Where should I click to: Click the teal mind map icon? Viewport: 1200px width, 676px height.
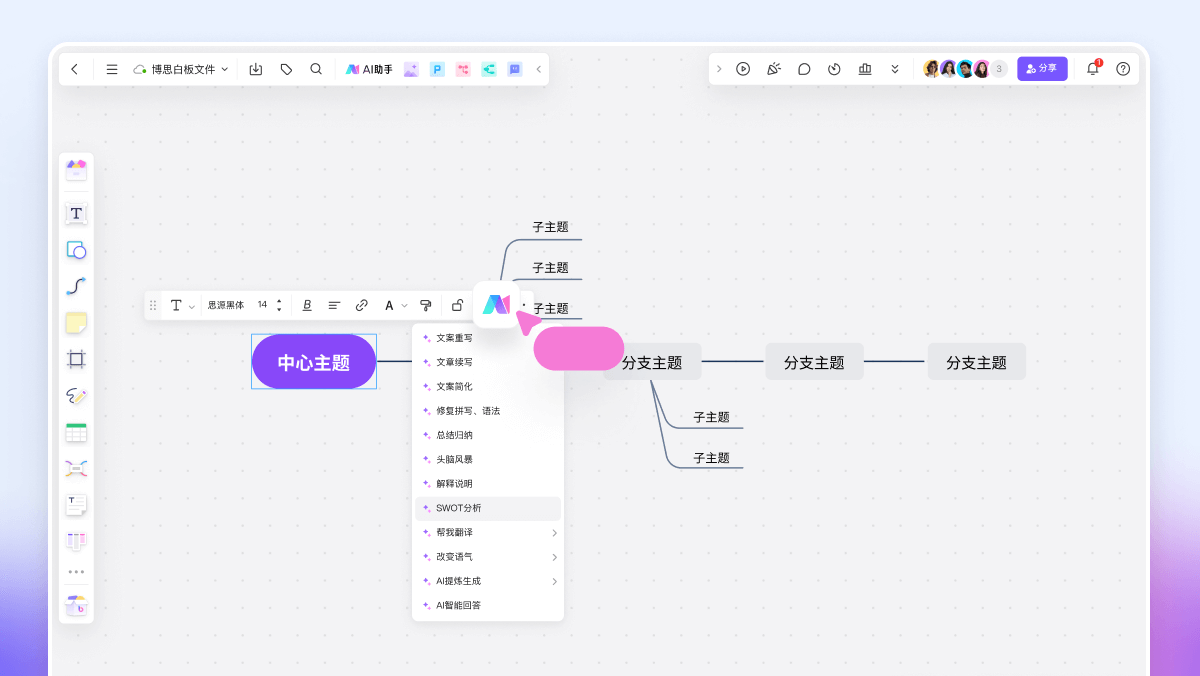489,69
